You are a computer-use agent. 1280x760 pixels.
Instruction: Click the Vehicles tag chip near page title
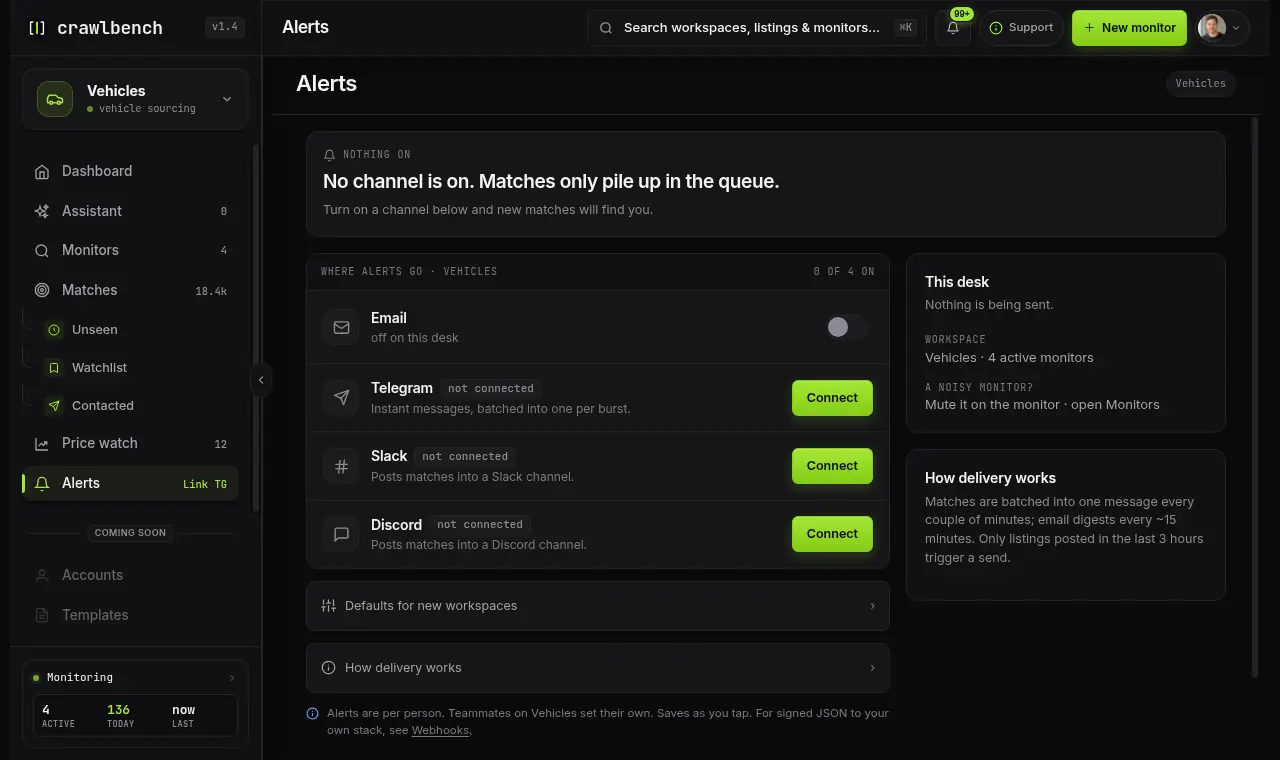point(1200,84)
